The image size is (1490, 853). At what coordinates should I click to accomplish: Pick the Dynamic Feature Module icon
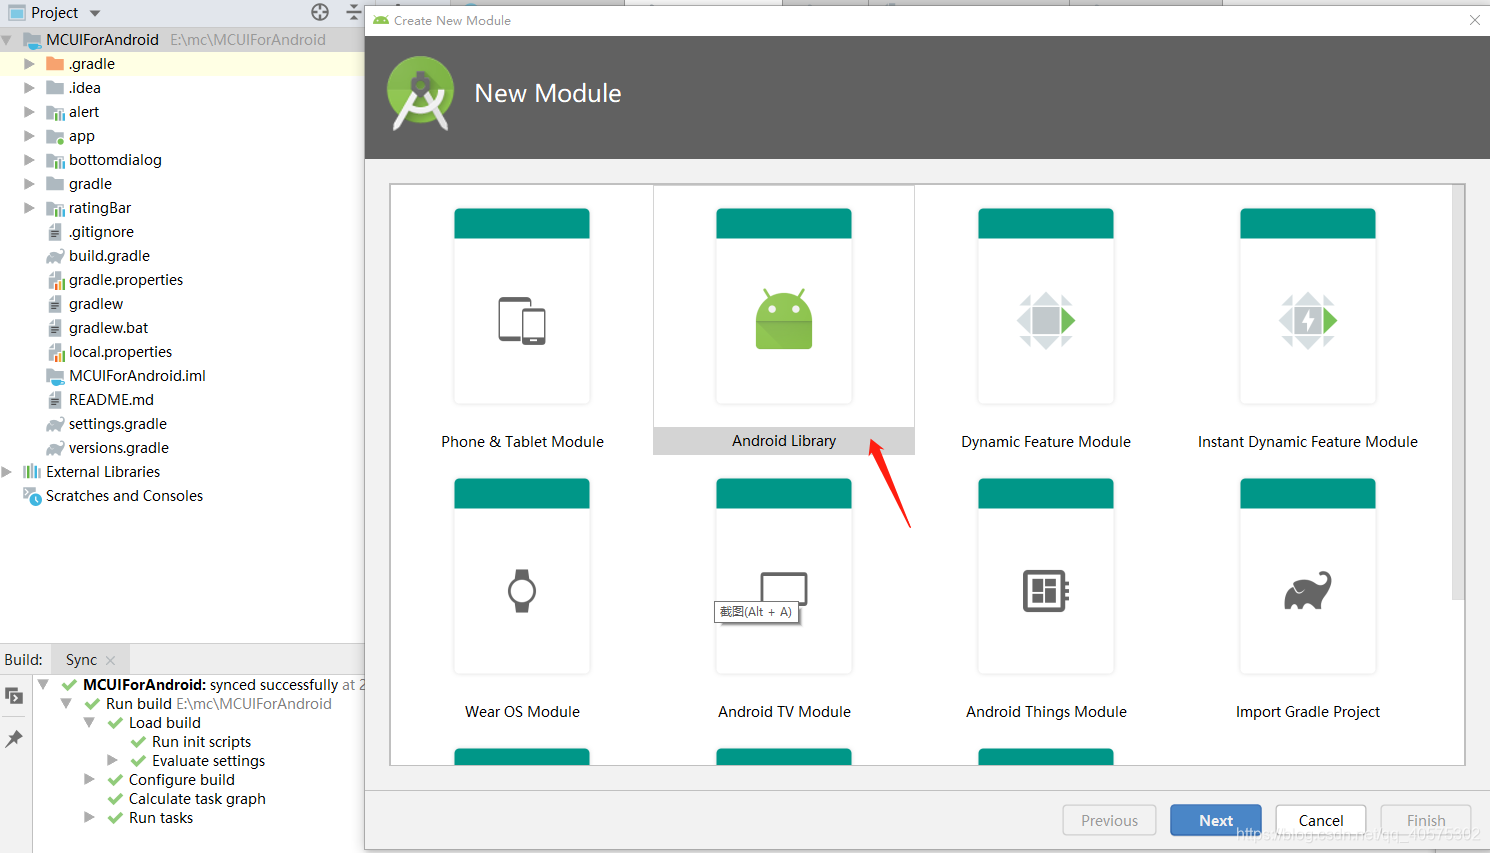click(x=1046, y=320)
